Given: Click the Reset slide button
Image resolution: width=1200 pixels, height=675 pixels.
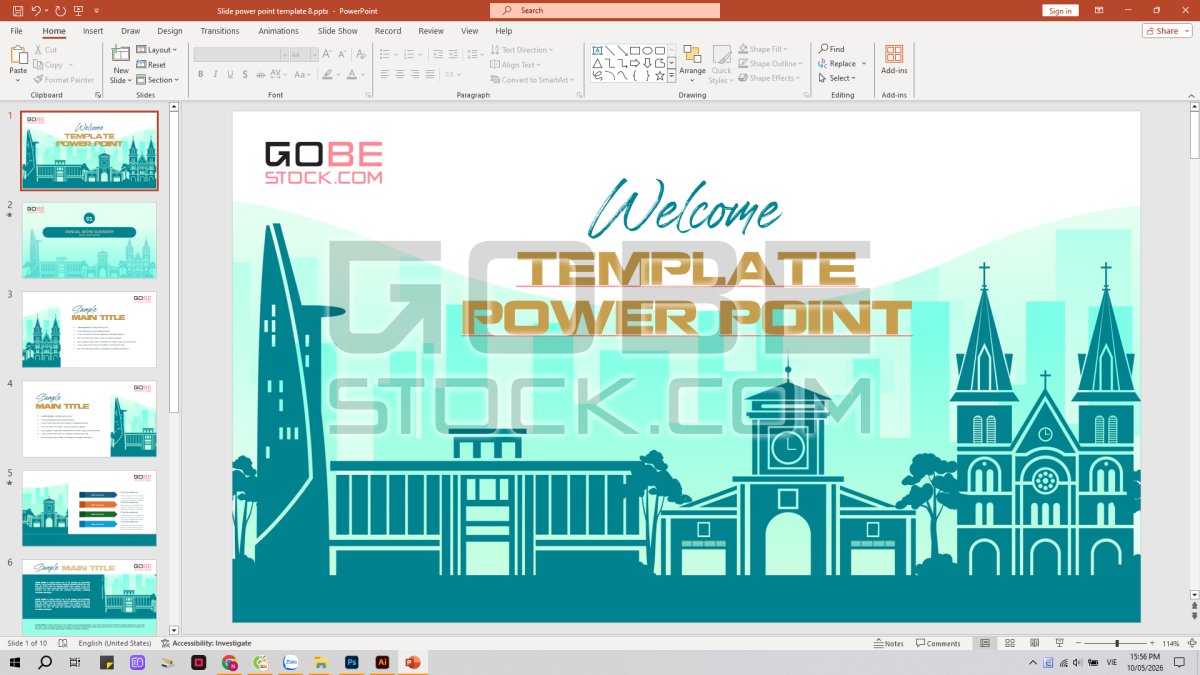Looking at the screenshot, I should [x=151, y=65].
